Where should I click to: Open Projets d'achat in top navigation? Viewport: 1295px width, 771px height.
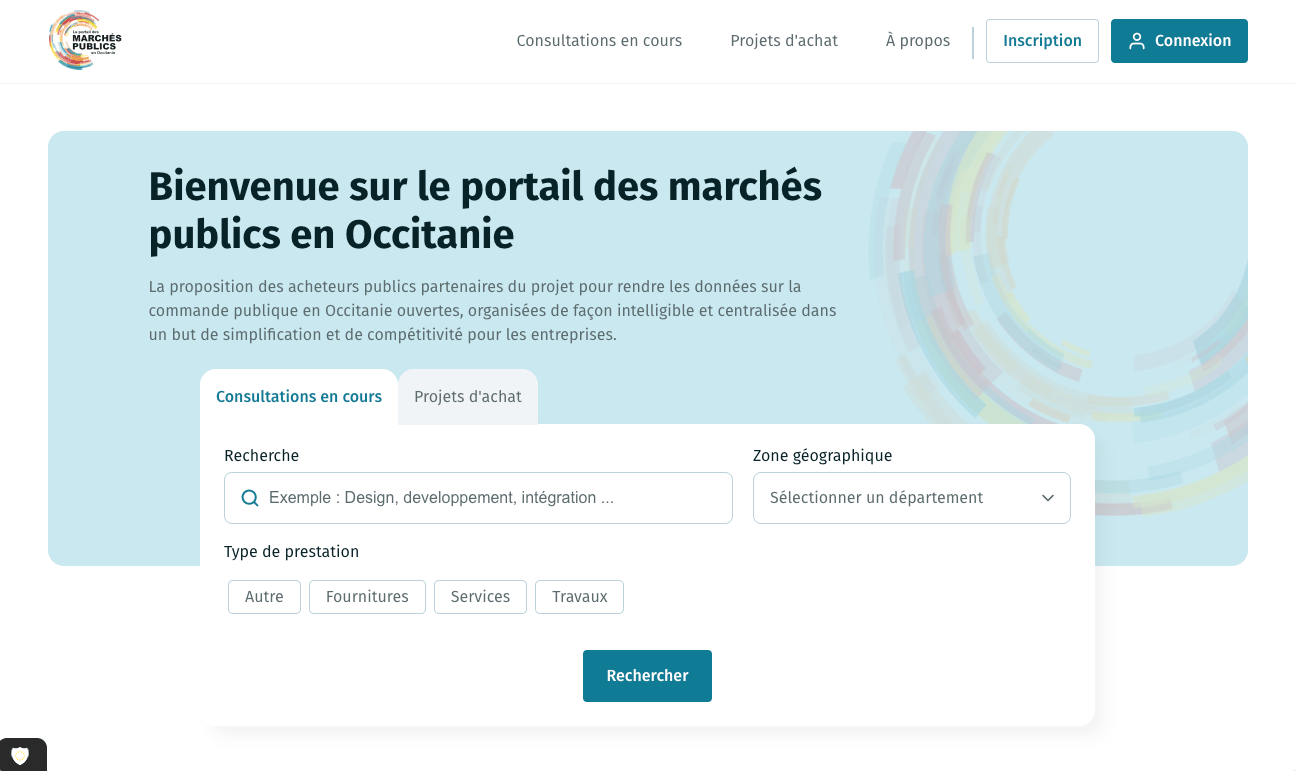[784, 41]
